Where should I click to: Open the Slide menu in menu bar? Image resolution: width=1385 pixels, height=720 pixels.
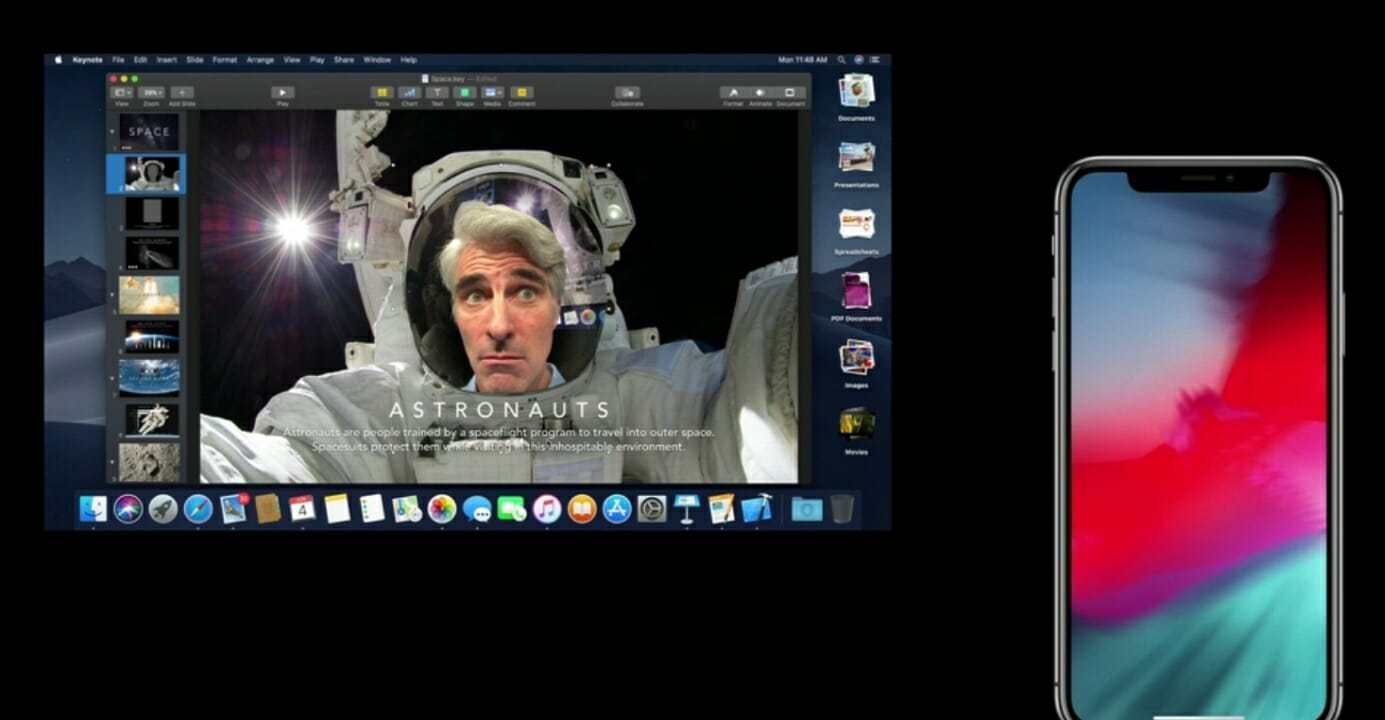click(x=194, y=60)
